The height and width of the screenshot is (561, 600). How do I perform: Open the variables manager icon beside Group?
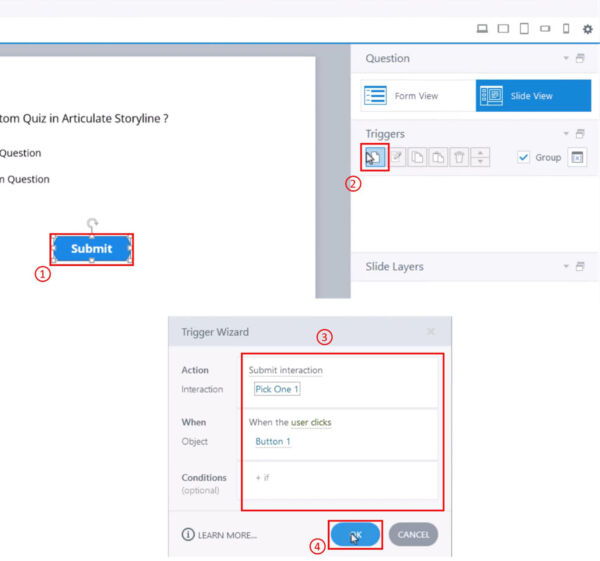577,157
